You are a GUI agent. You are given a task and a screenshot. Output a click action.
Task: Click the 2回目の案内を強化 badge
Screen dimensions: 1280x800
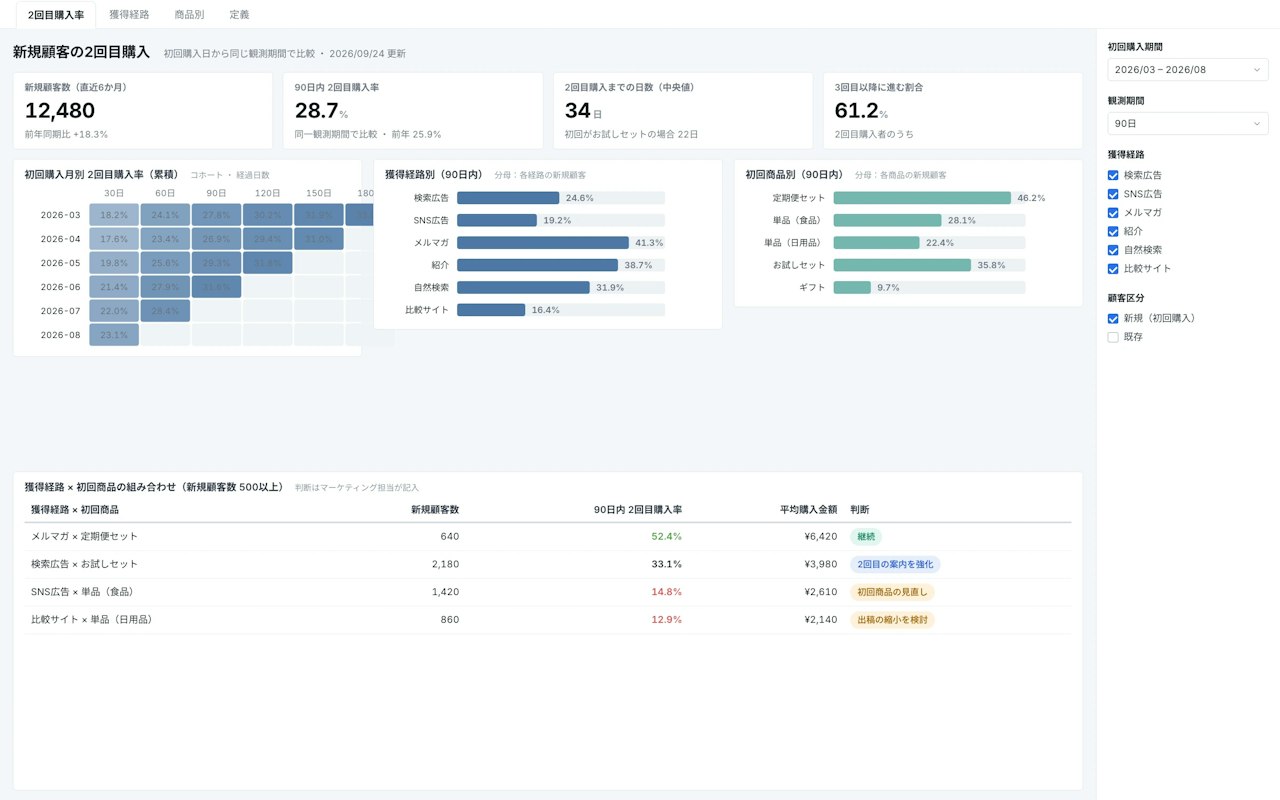point(895,564)
